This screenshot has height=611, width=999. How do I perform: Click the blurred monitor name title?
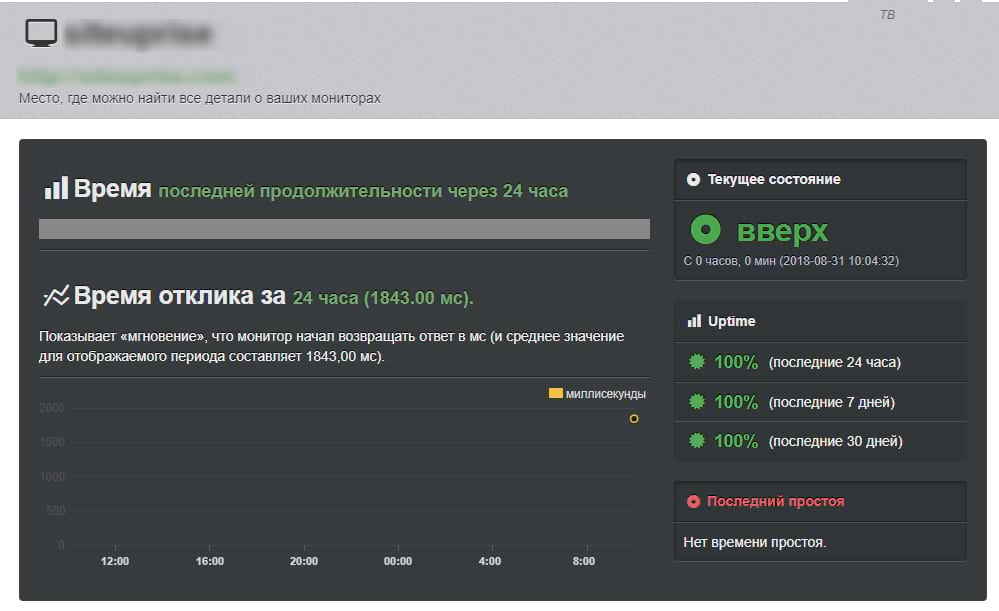click(x=138, y=34)
